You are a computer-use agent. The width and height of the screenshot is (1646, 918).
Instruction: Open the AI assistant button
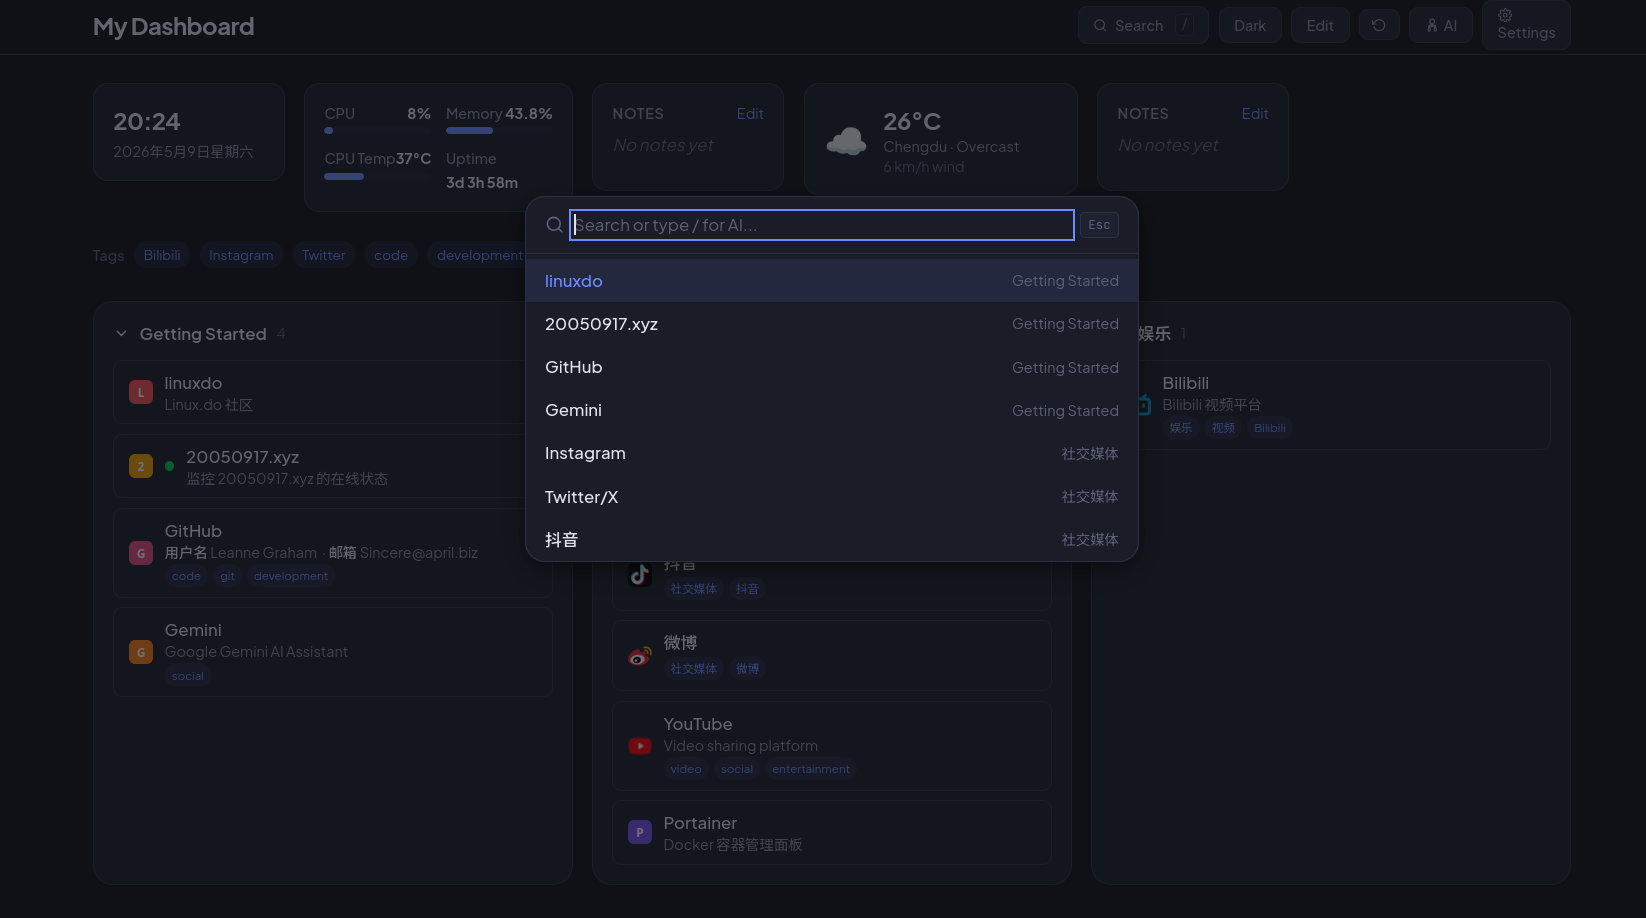1441,26
